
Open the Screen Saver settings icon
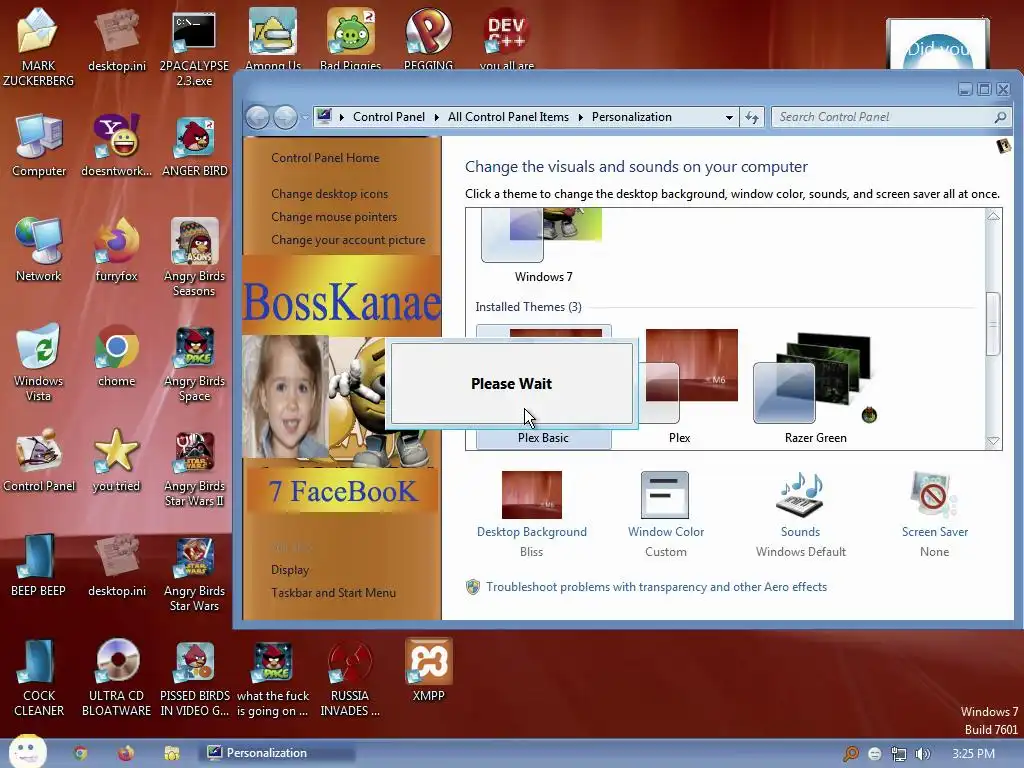[x=935, y=494]
